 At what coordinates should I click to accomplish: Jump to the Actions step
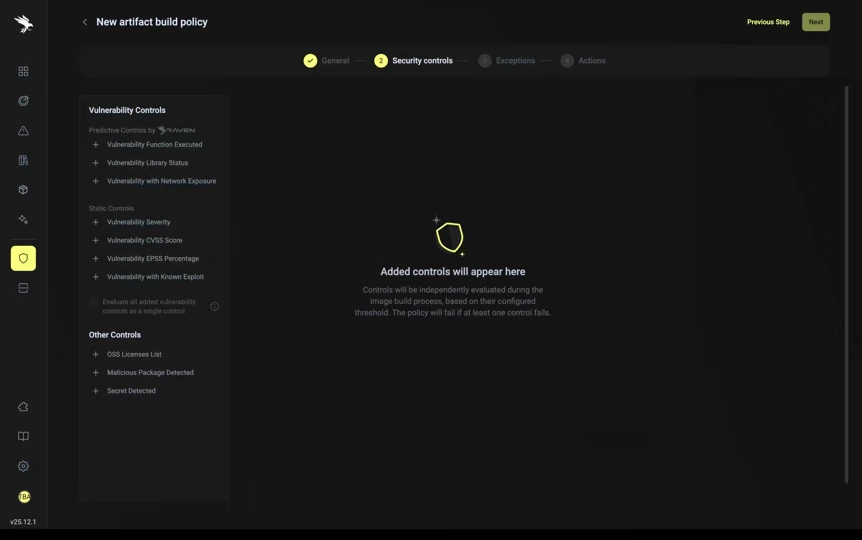click(583, 60)
